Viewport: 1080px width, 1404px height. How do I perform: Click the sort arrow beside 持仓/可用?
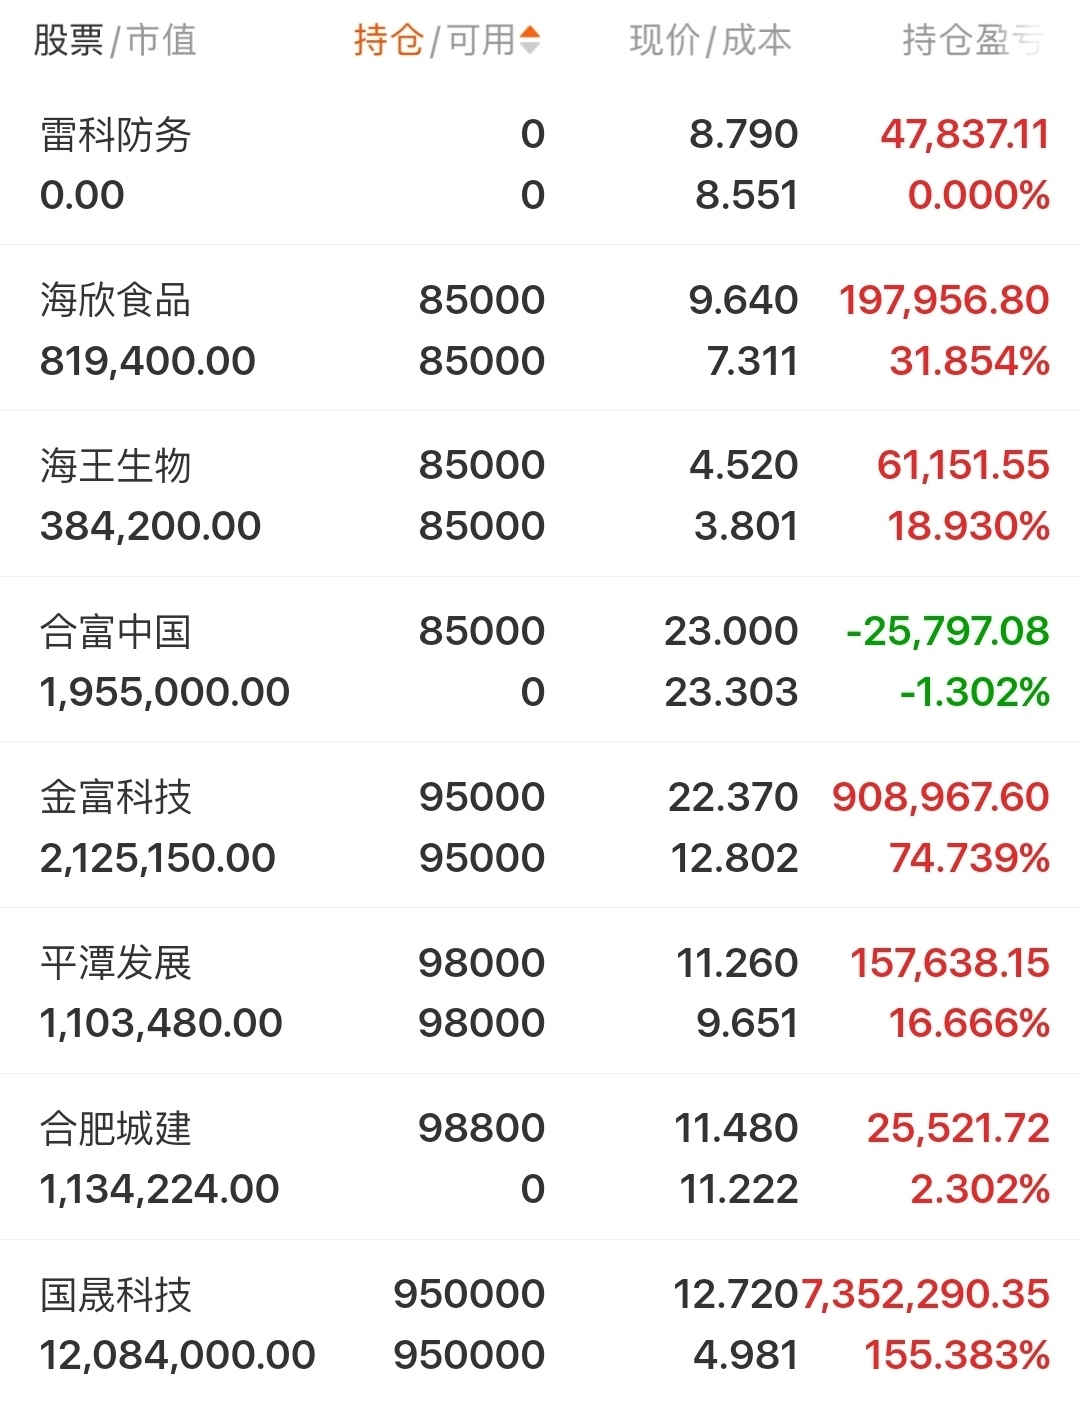[x=530, y=40]
